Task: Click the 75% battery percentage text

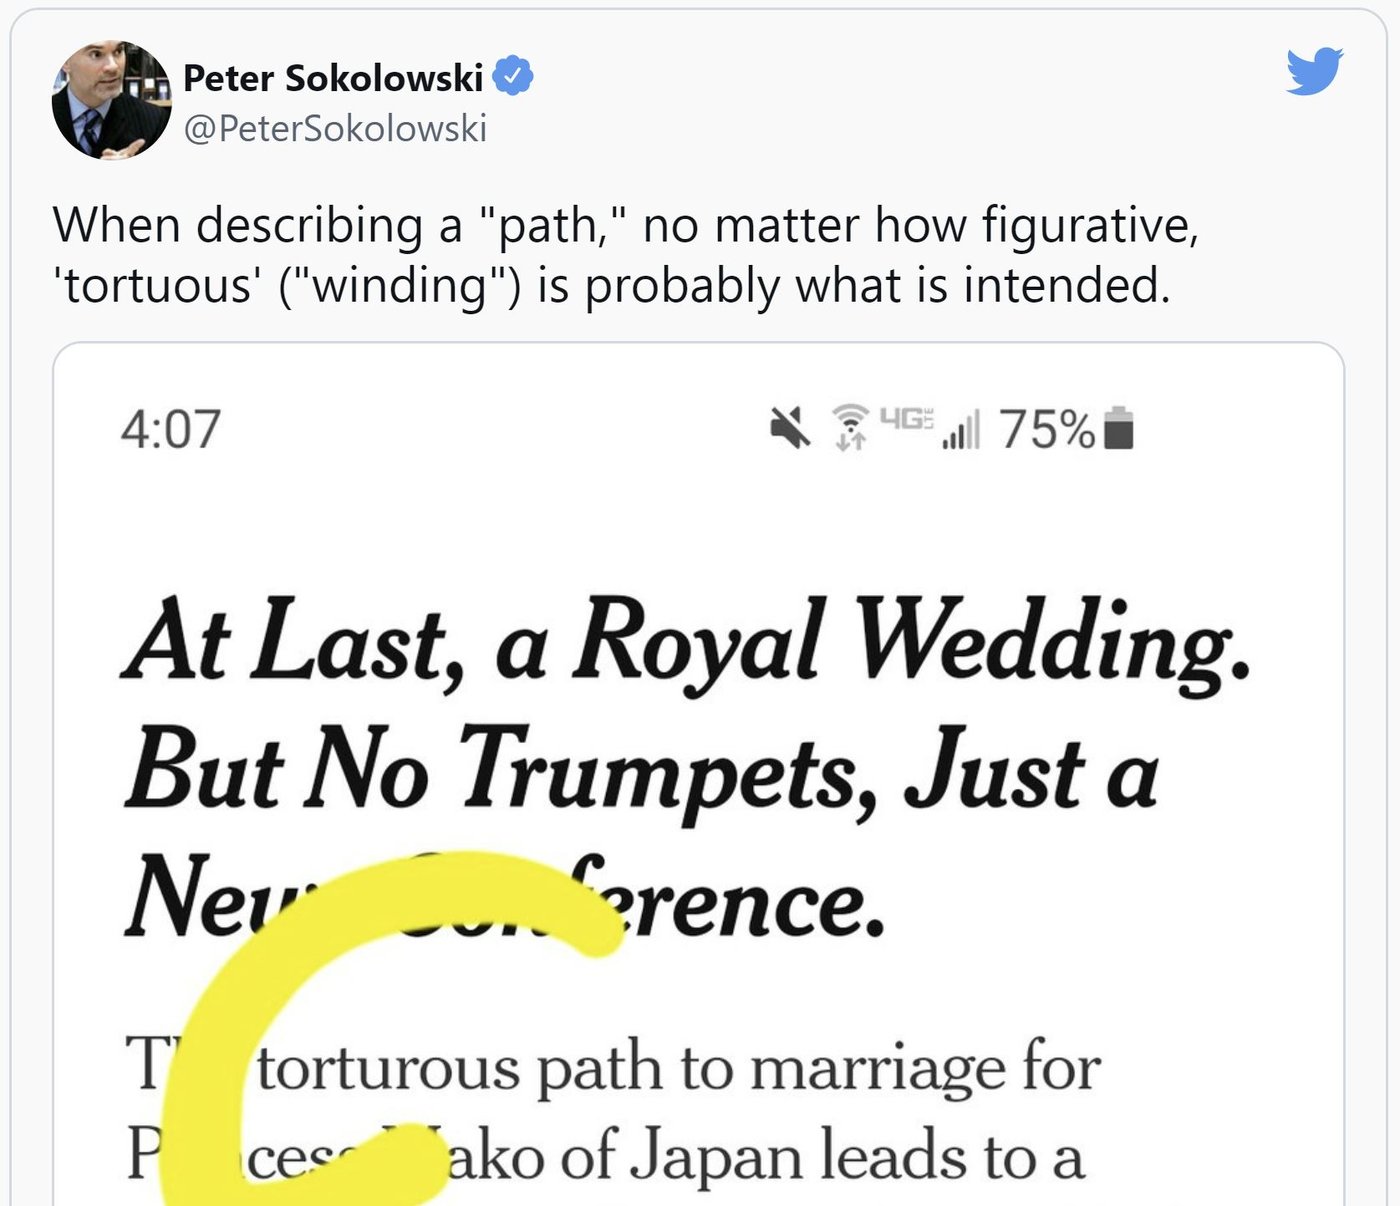Action: point(1047,429)
